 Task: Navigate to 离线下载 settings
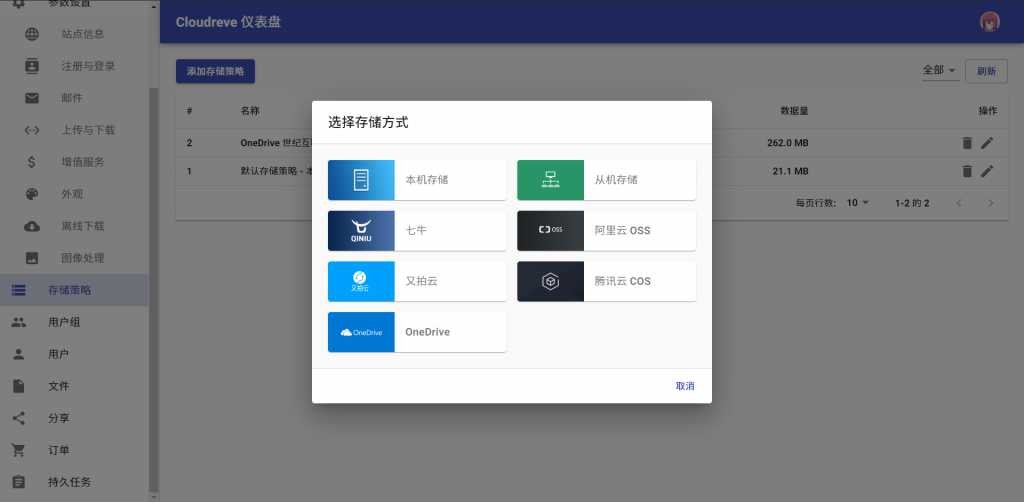(82, 226)
